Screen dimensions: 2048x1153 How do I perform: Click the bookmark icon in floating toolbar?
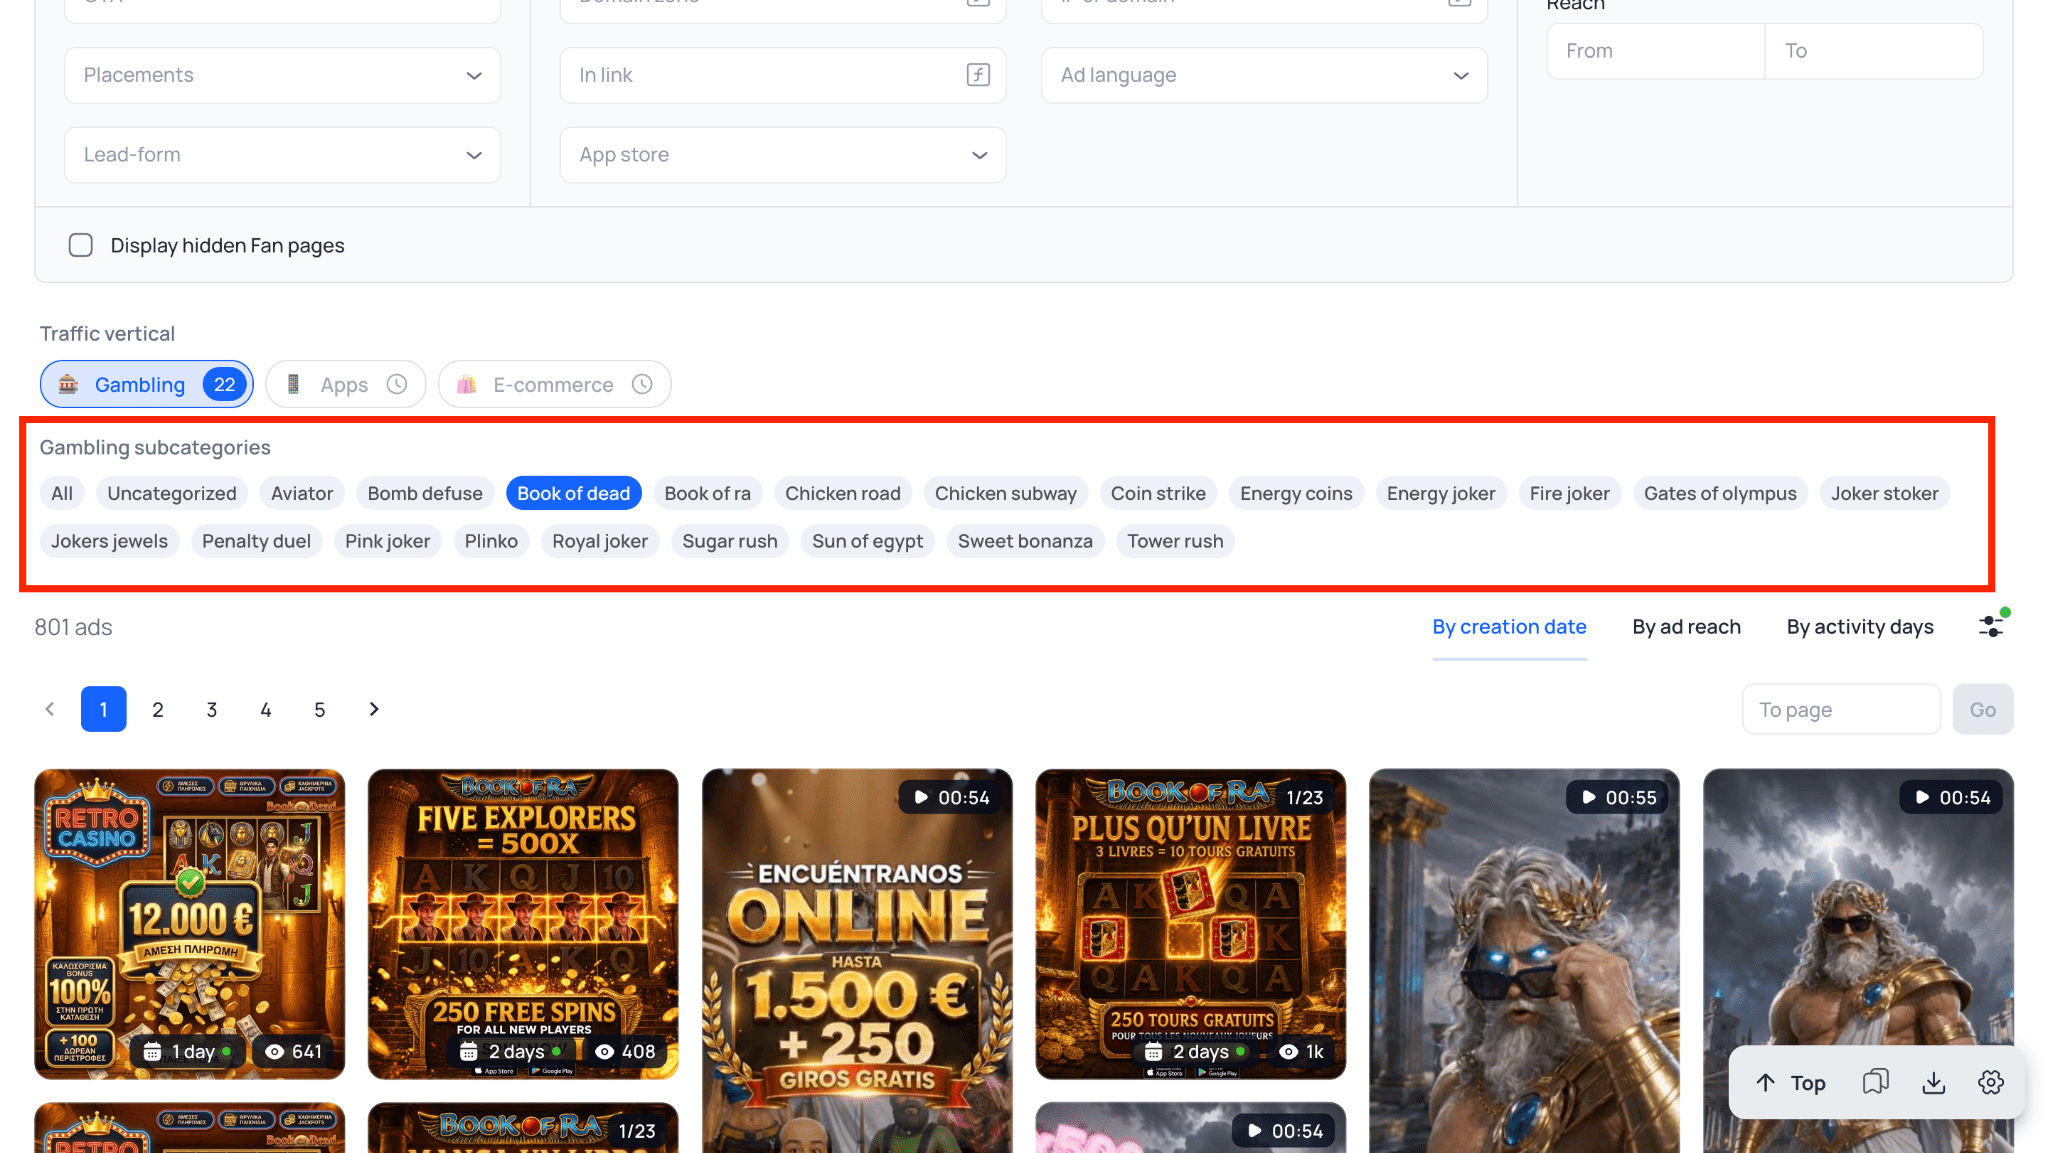1876,1083
